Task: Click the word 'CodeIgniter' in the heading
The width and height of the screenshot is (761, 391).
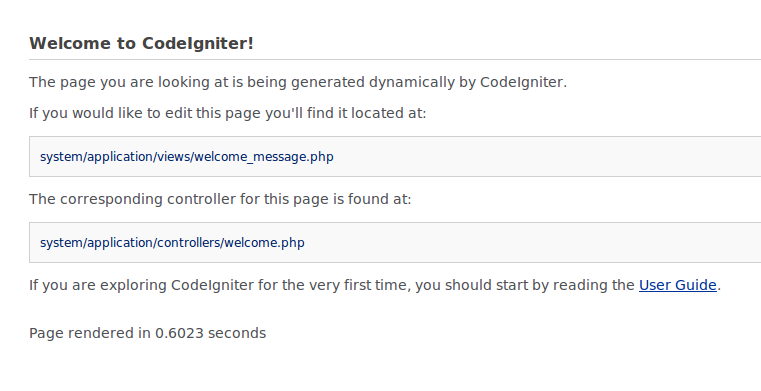Action: click(x=198, y=43)
